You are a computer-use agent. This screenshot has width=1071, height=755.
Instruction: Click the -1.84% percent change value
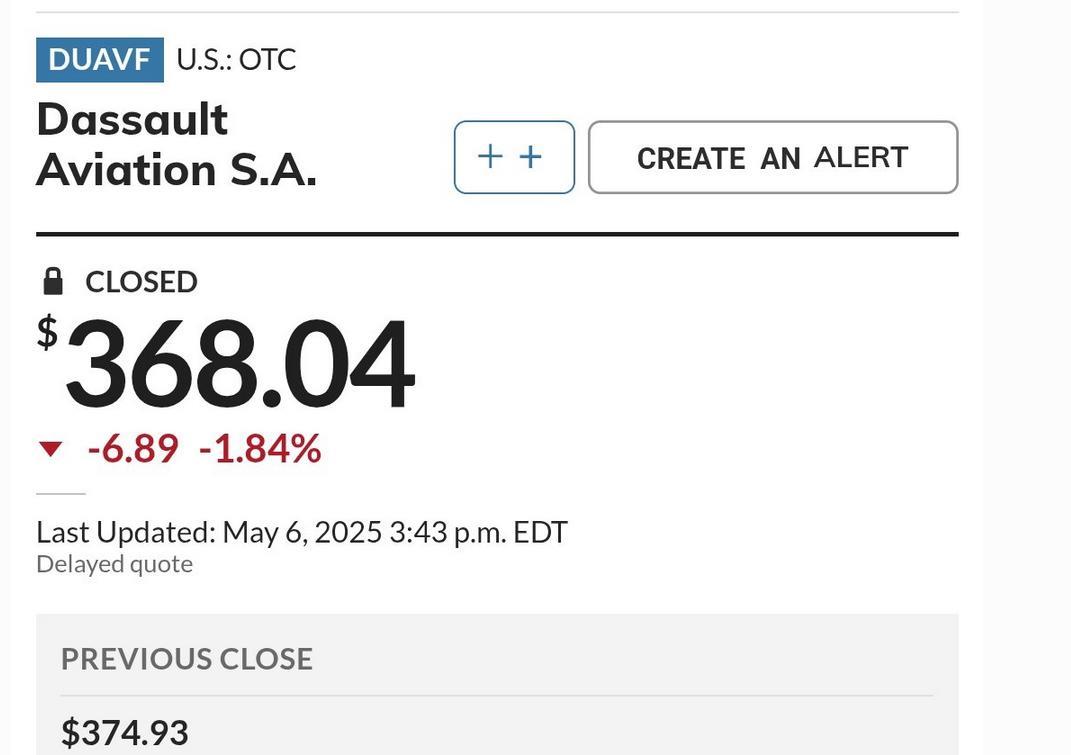coord(260,449)
